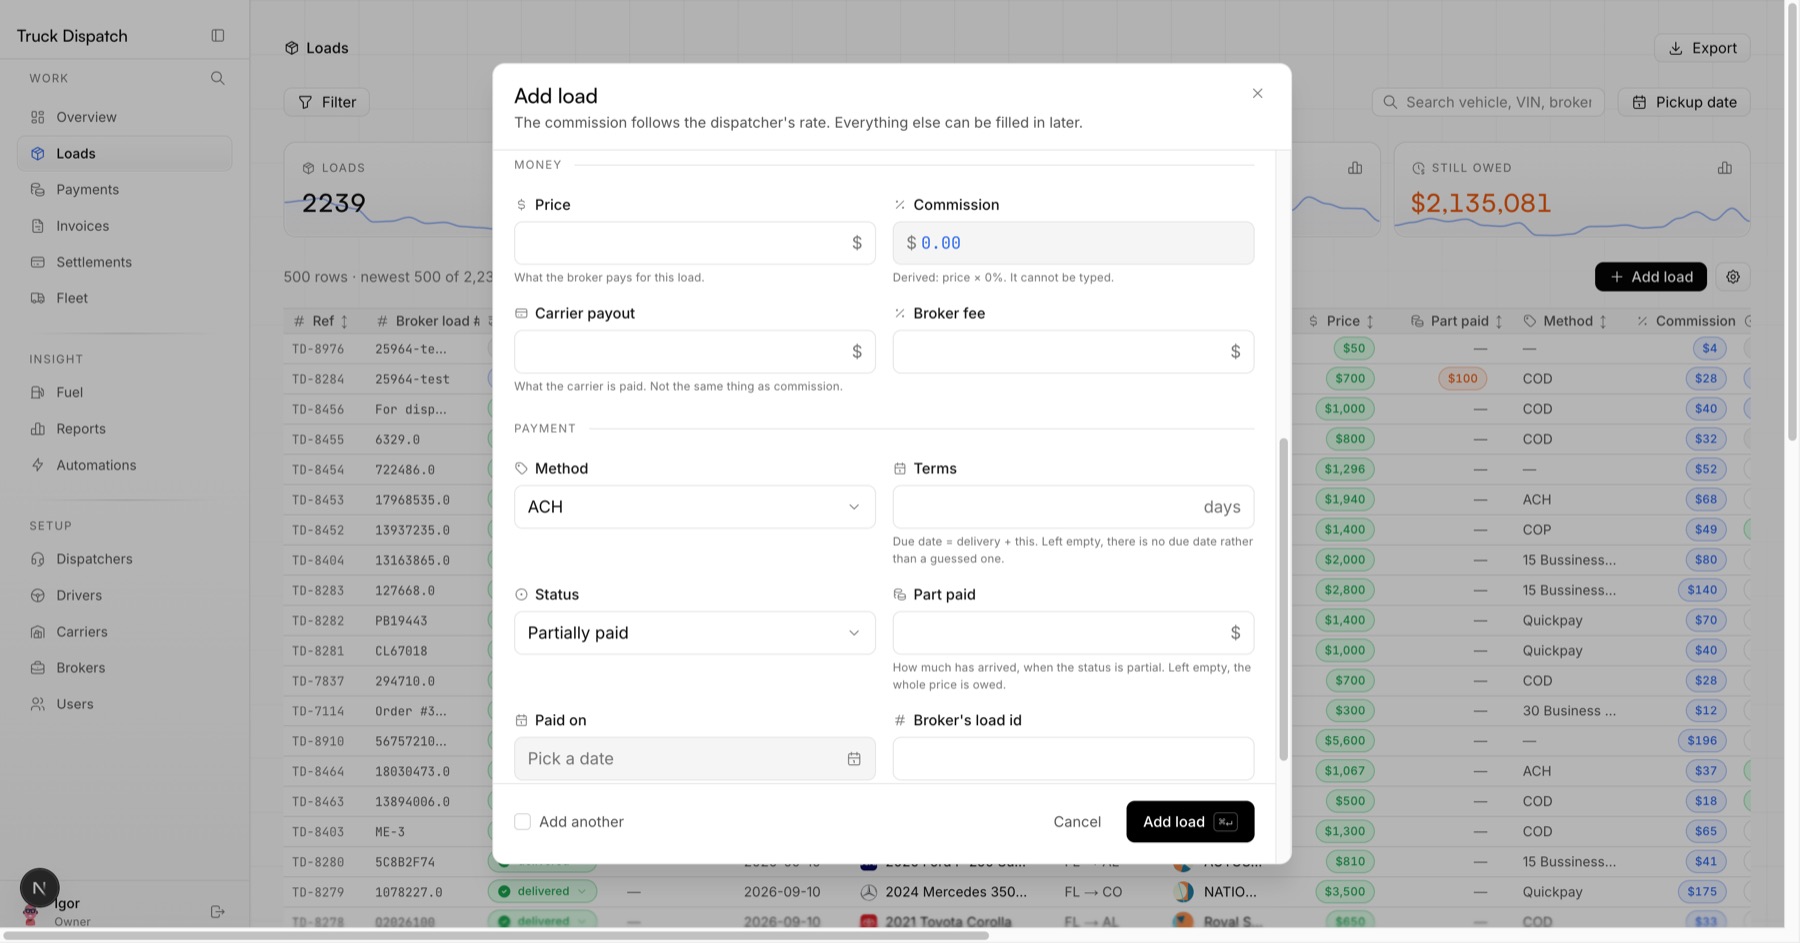Open the Pickup date filter
This screenshot has width=1800, height=943.
tap(1684, 102)
